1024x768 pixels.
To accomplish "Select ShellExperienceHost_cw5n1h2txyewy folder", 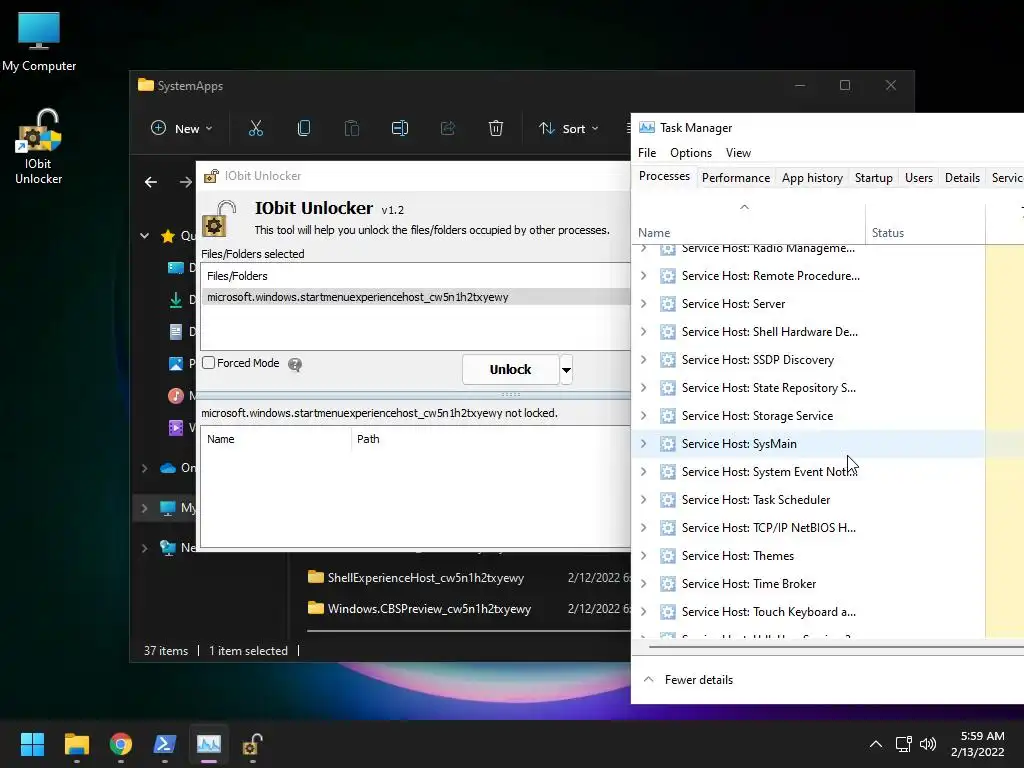I will click(x=426, y=578).
